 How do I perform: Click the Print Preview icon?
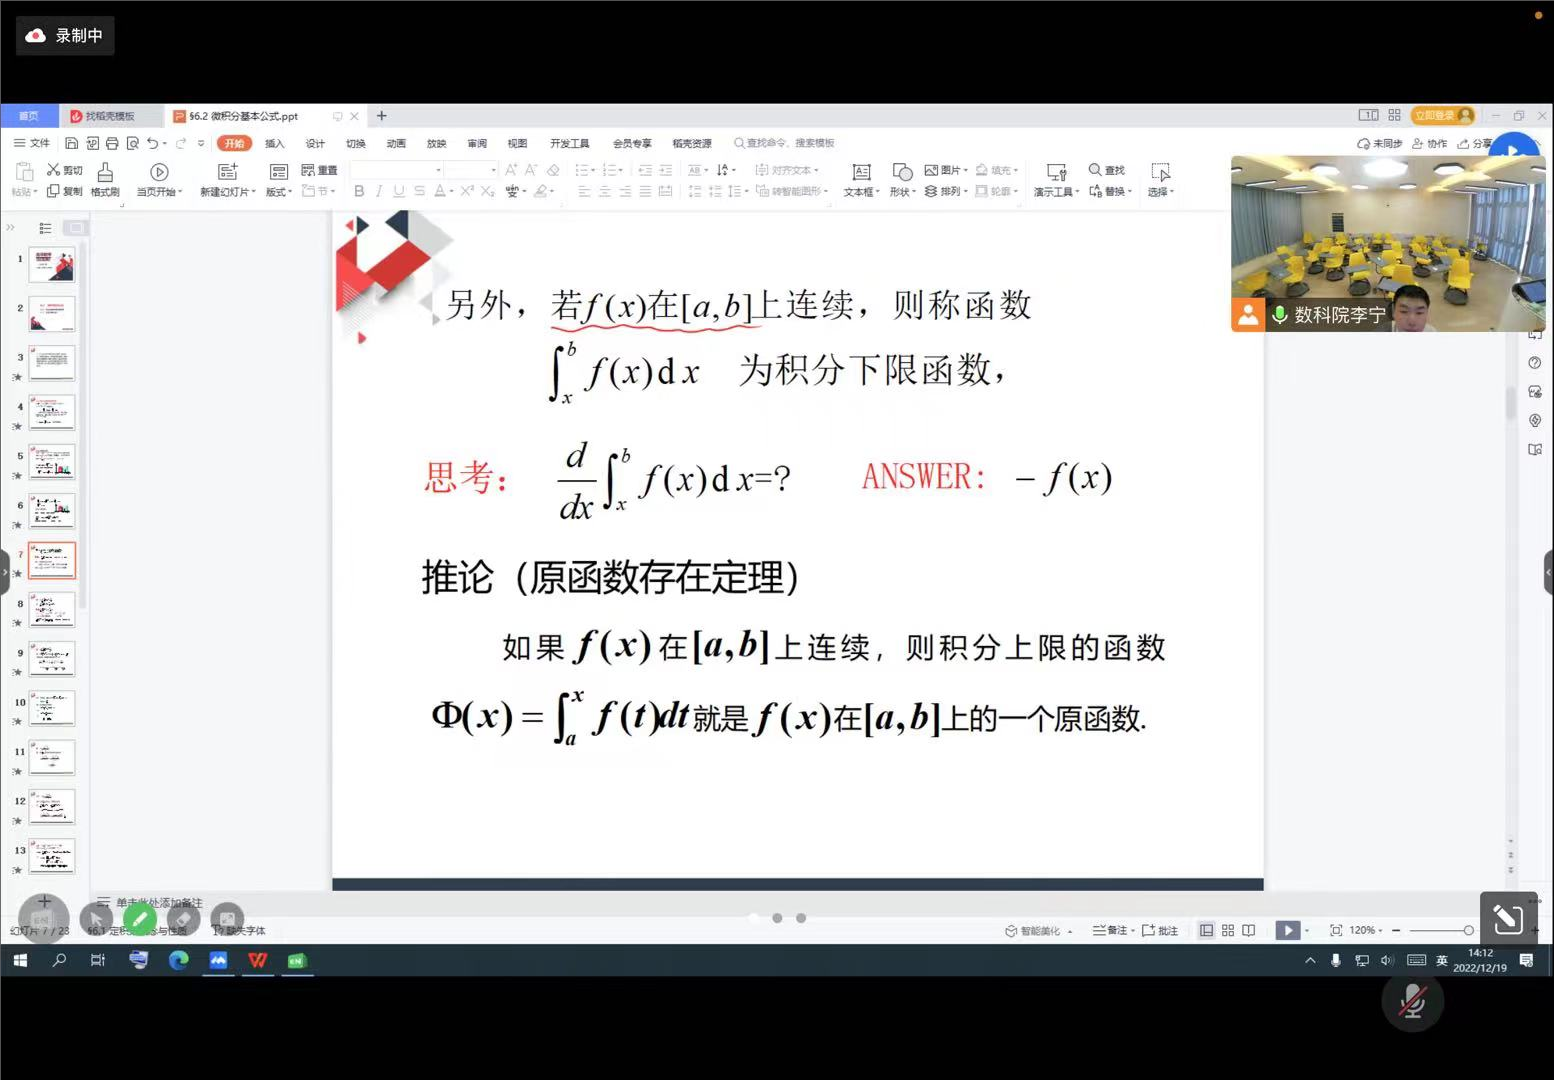click(x=132, y=143)
